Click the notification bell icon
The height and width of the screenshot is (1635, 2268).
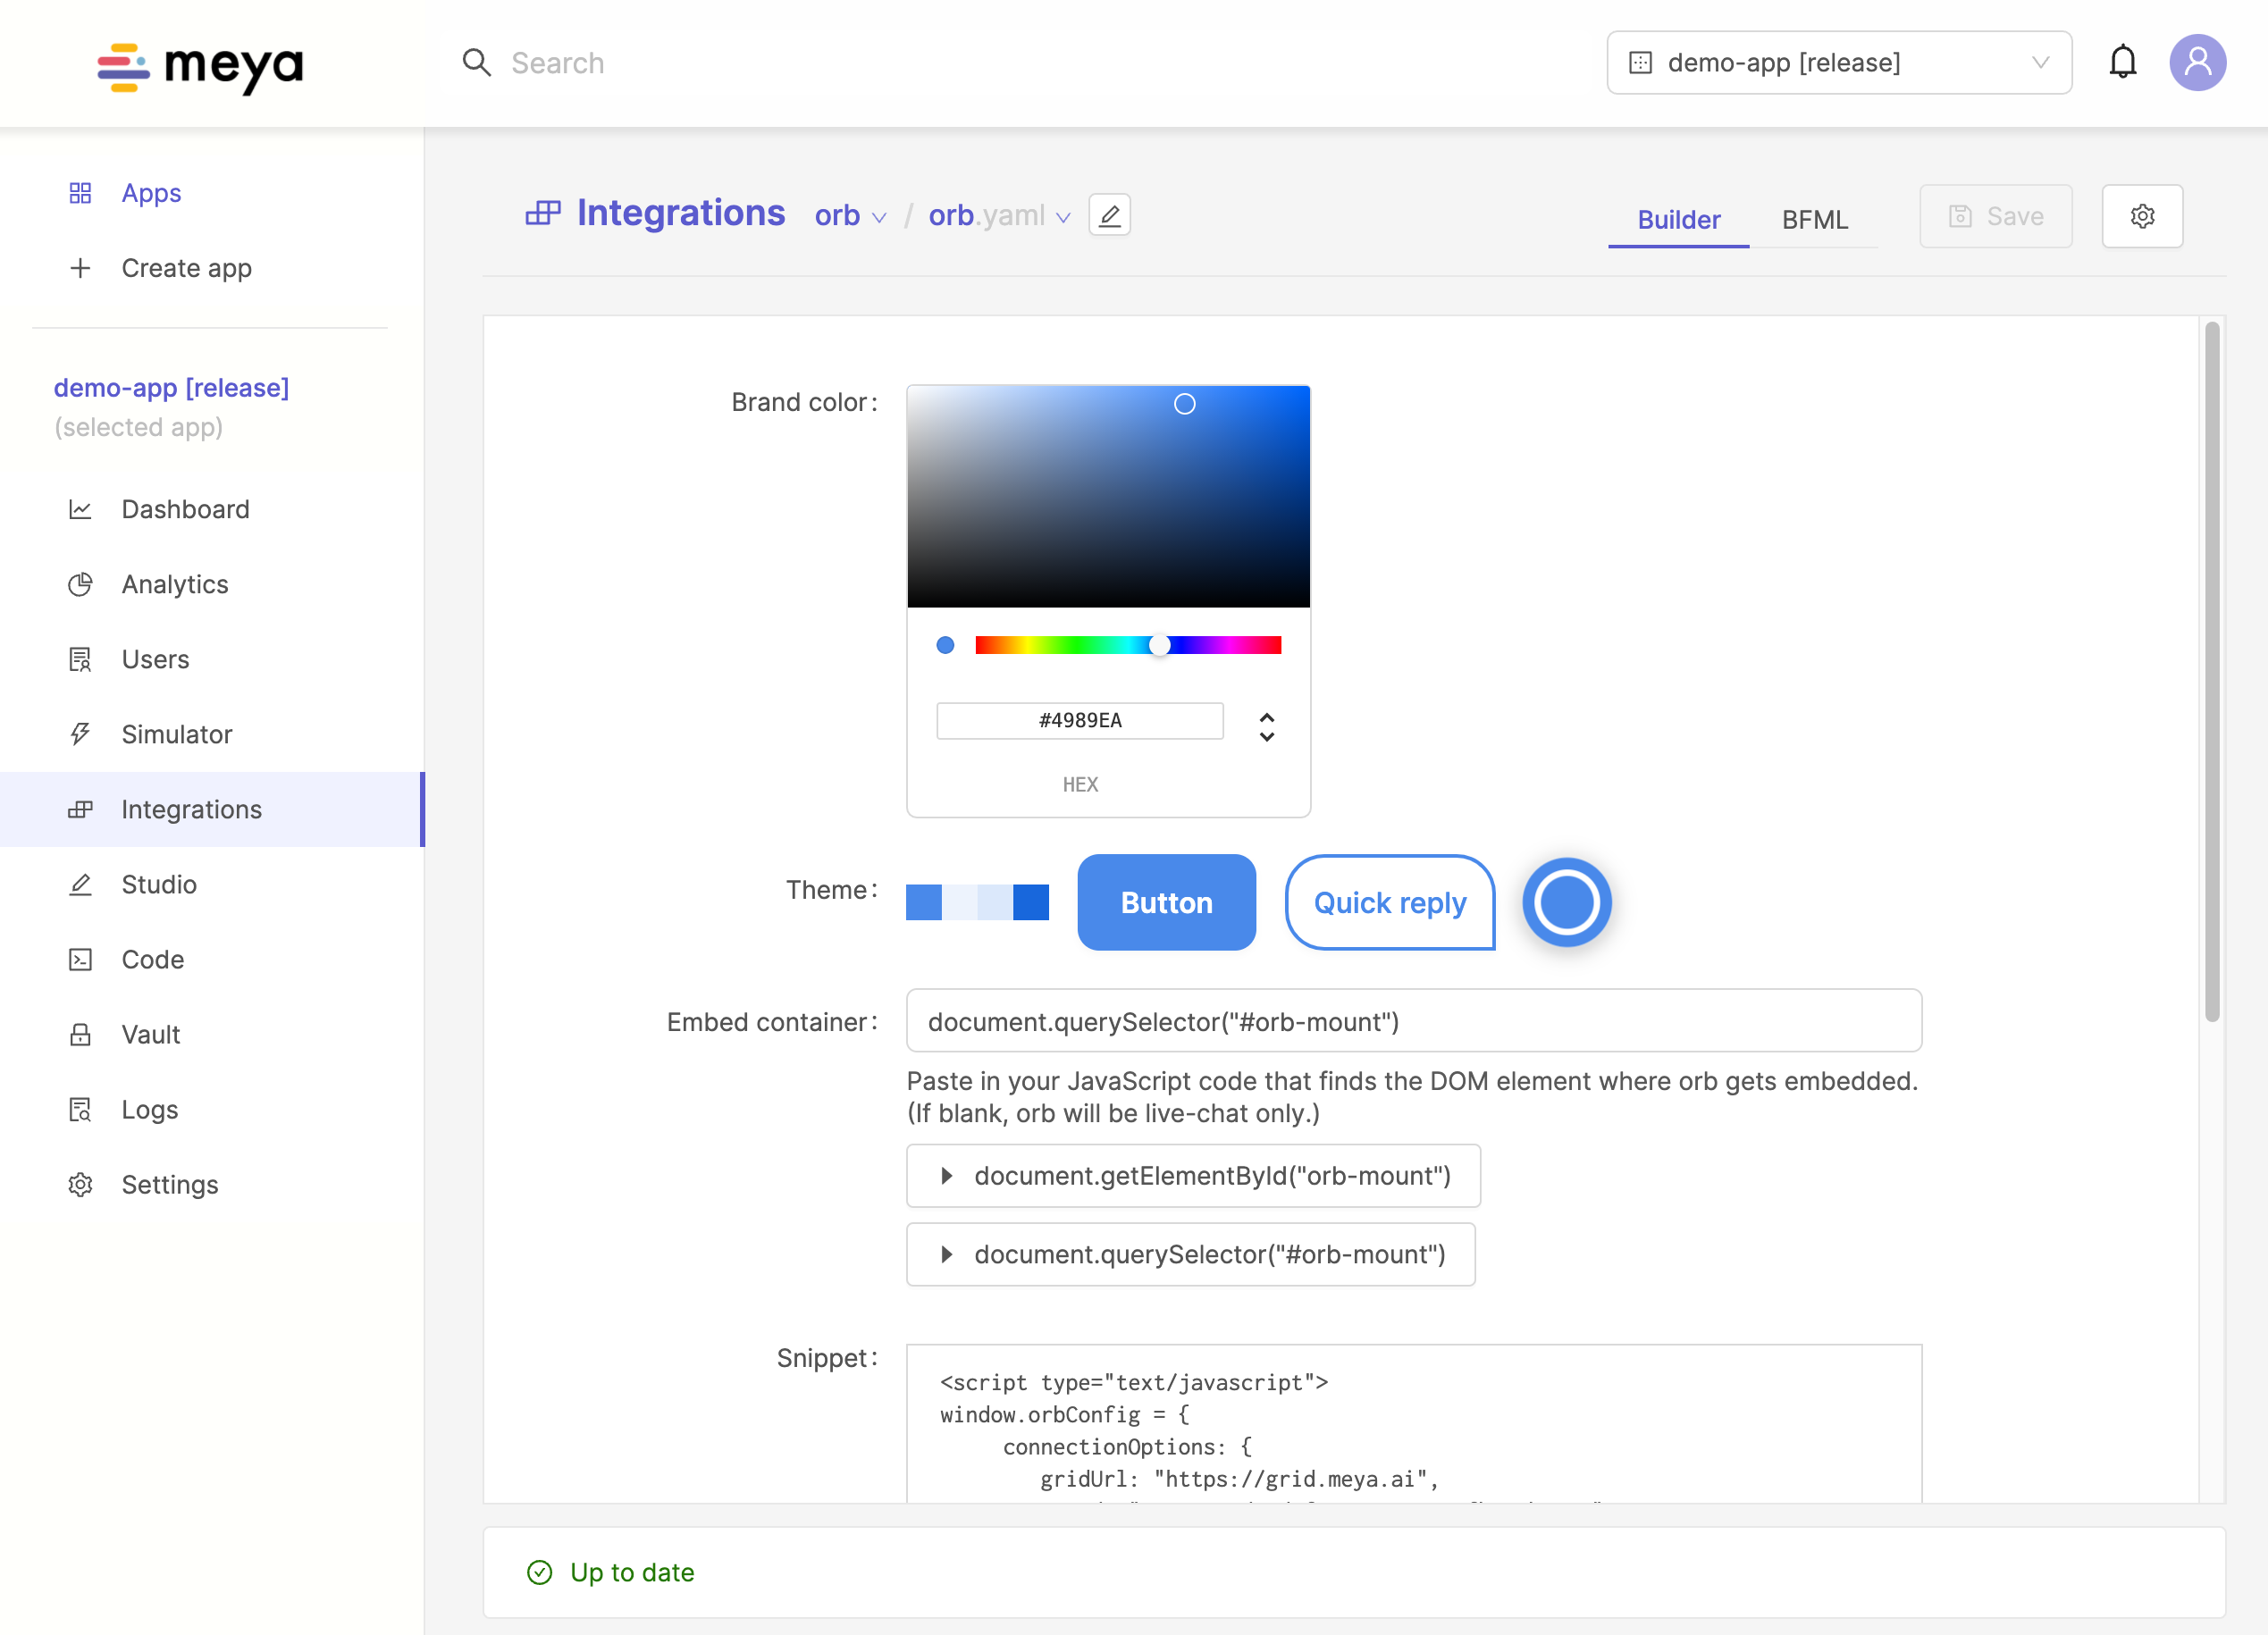click(2122, 62)
